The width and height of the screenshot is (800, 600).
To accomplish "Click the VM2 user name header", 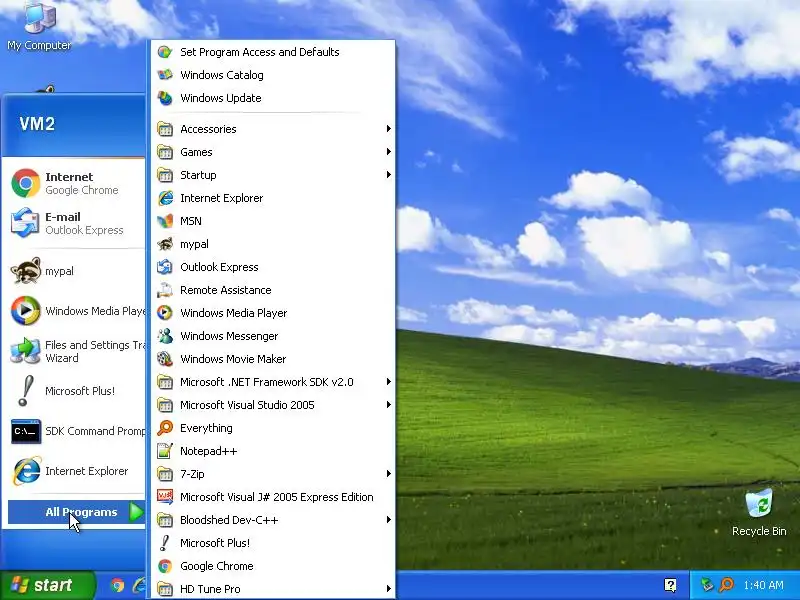I will [x=37, y=124].
